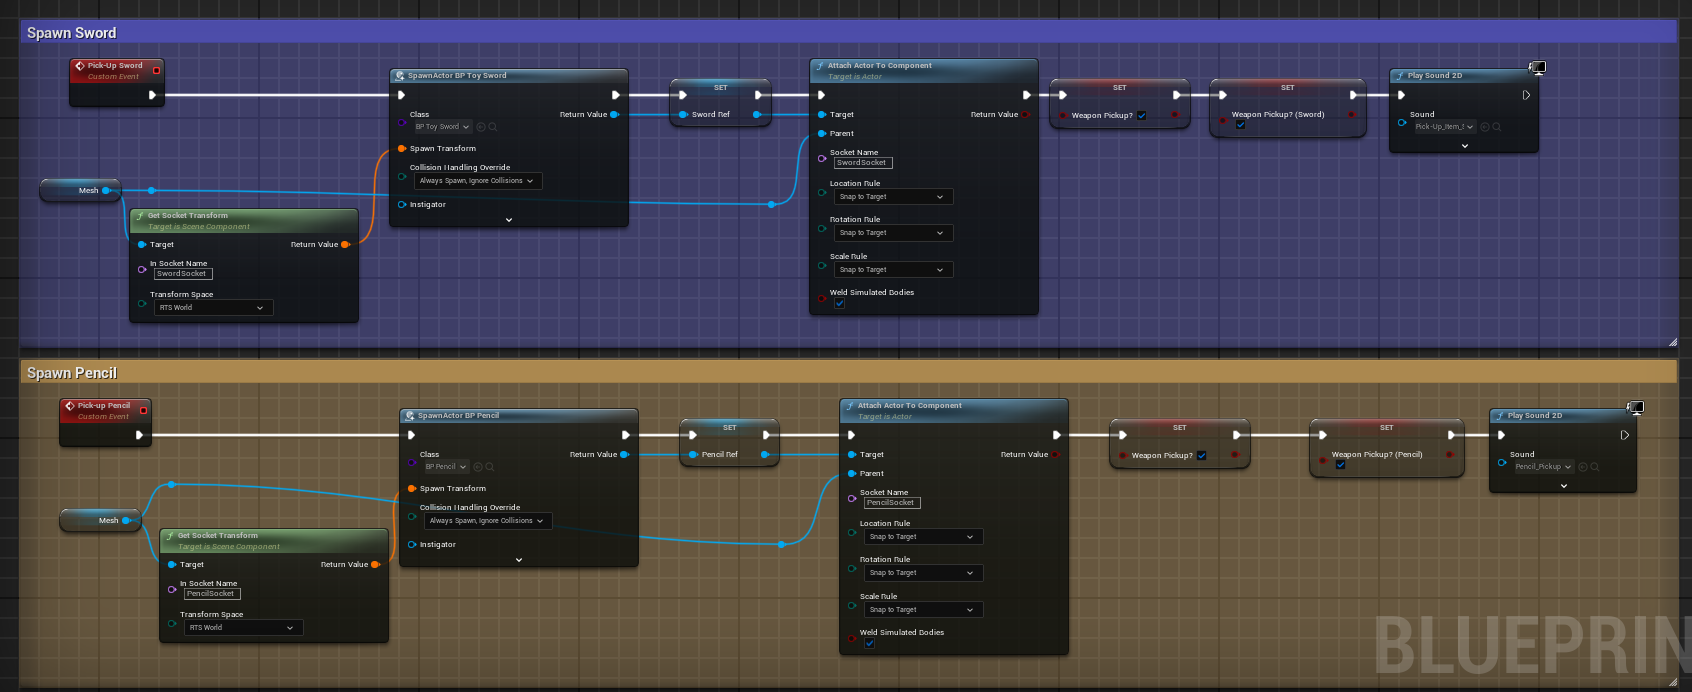Click browse icon beside BP Toy Sword class
The width and height of the screenshot is (1692, 692).
click(493, 127)
